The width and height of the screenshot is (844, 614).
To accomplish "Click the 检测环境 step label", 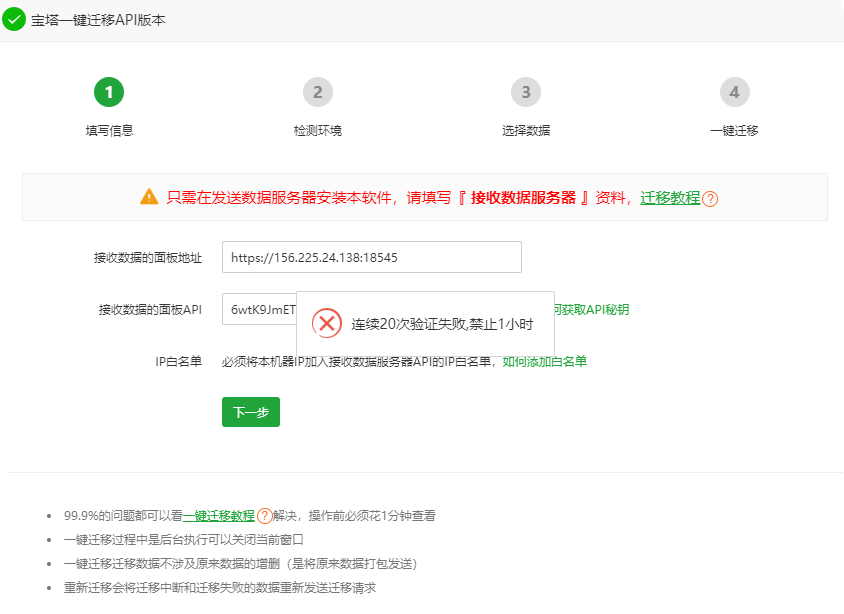I will point(318,131).
